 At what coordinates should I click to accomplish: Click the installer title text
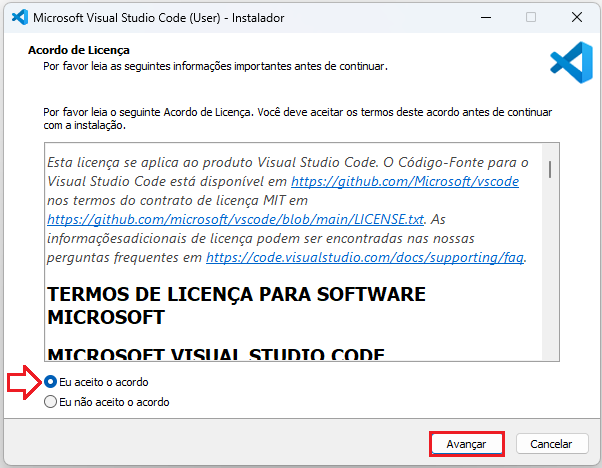tap(159, 18)
